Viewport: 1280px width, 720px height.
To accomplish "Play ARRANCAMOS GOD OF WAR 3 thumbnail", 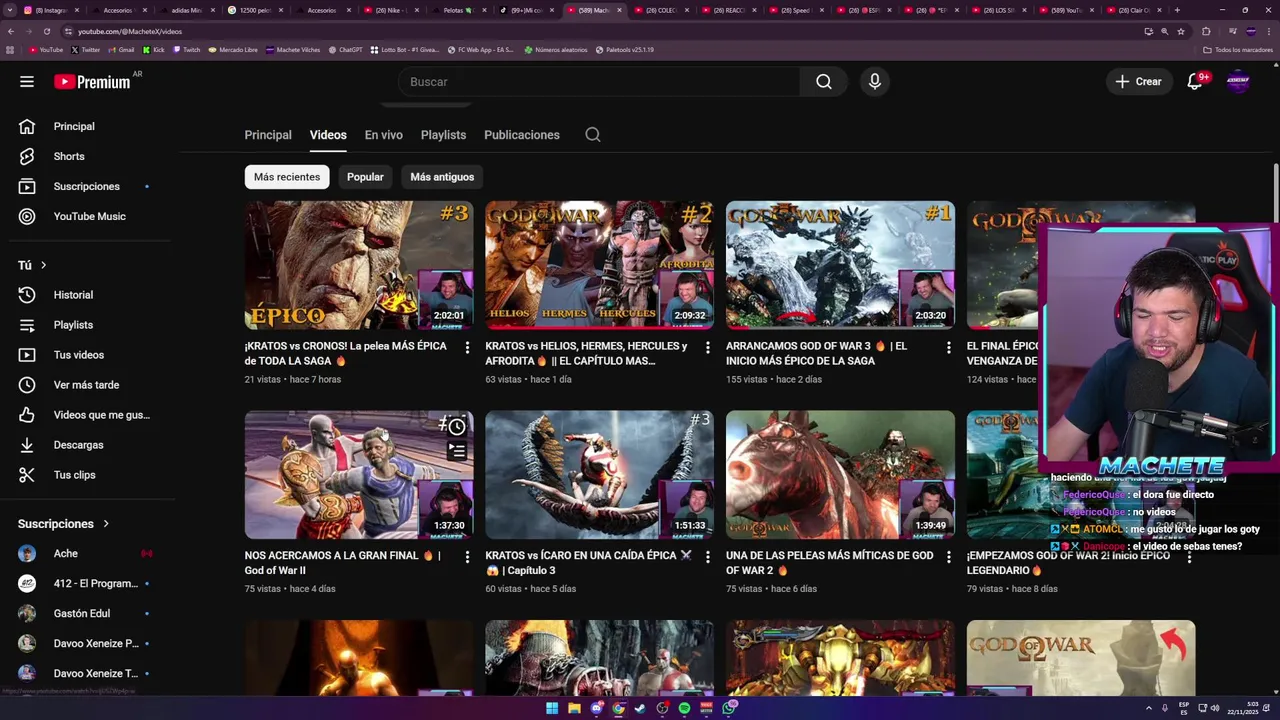I will pyautogui.click(x=840, y=265).
